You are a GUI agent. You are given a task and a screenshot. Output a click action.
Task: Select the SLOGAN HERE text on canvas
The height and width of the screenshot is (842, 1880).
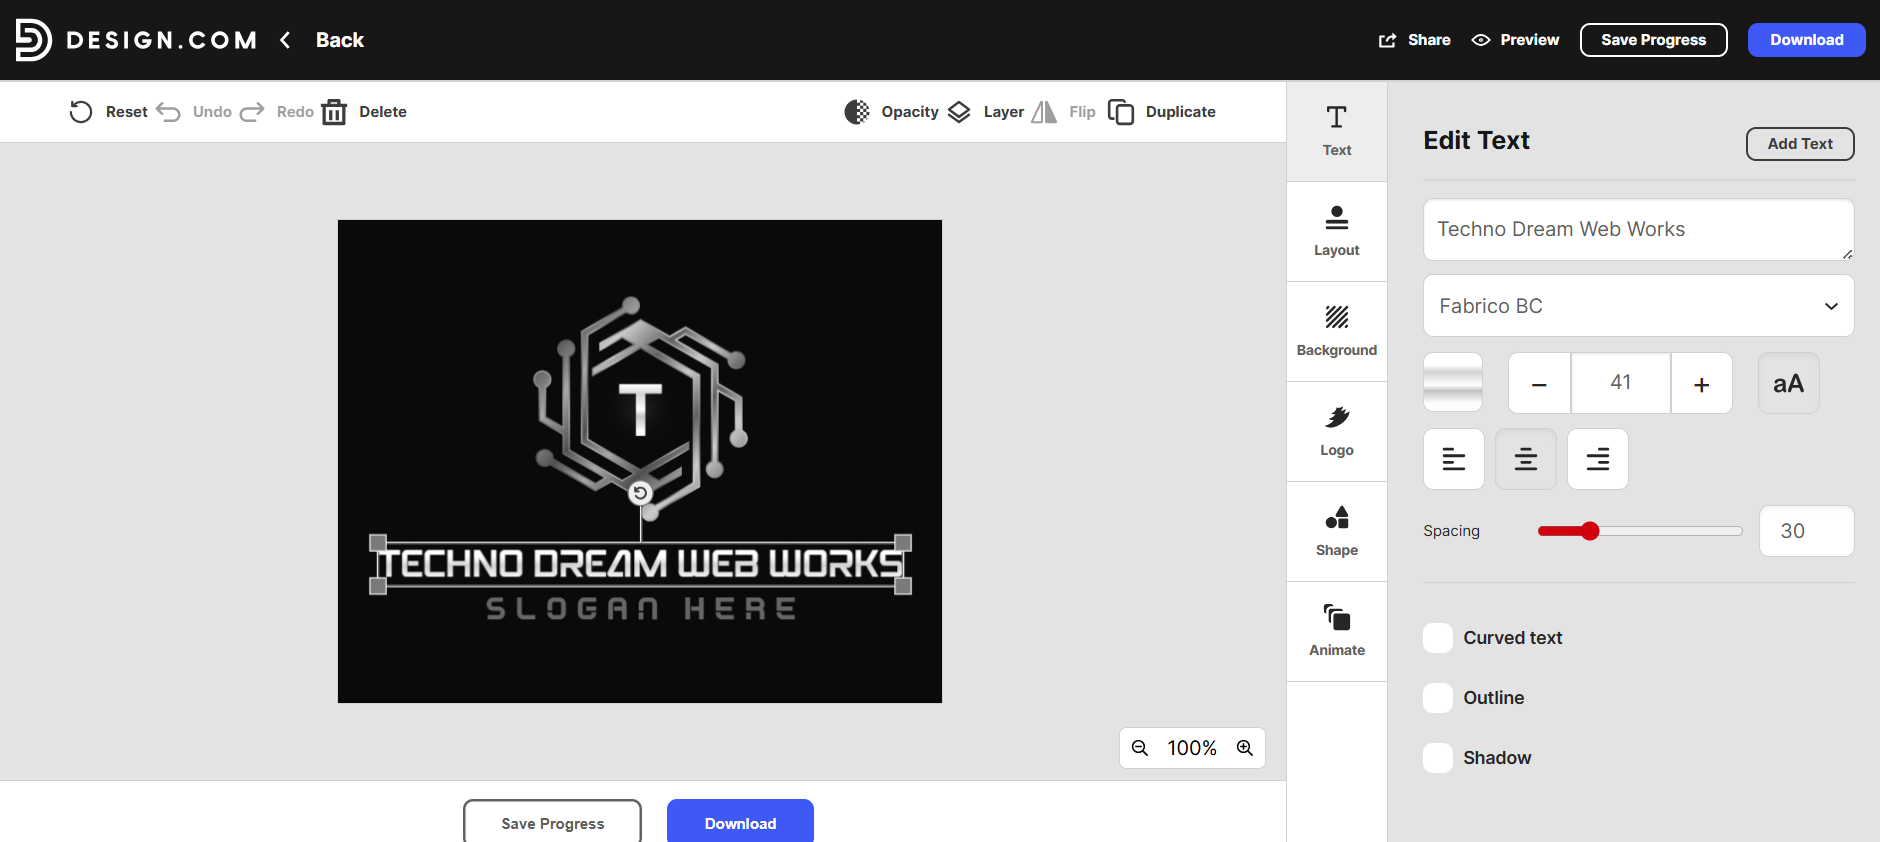click(641, 609)
